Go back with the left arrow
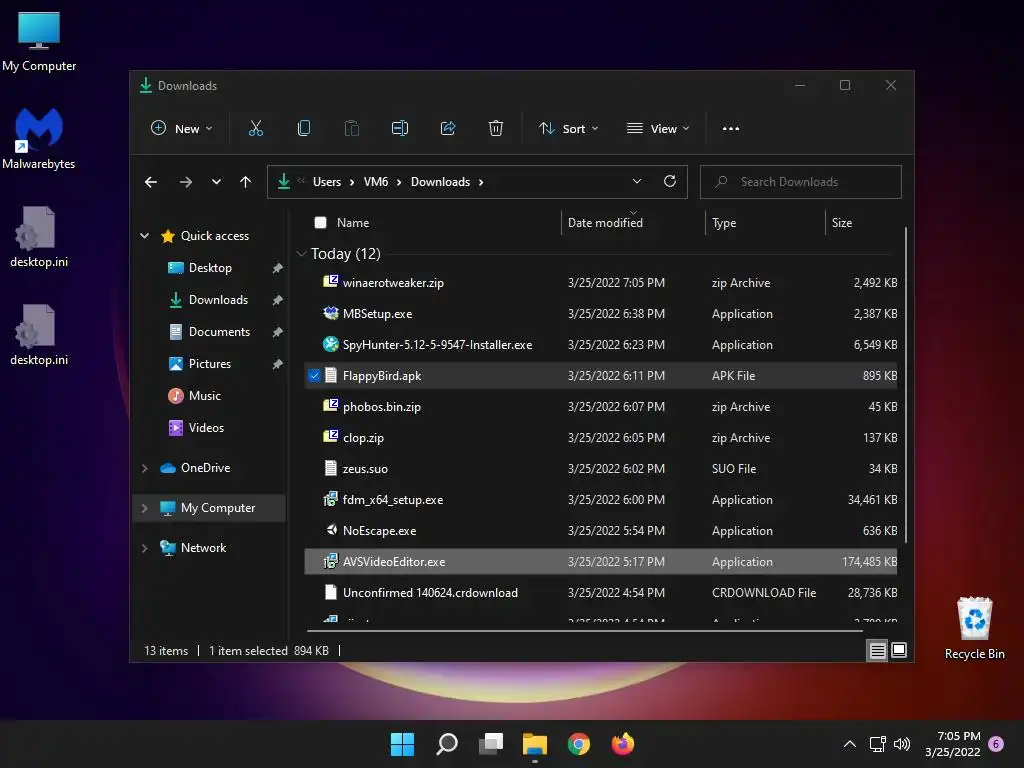1024x768 pixels. click(151, 182)
